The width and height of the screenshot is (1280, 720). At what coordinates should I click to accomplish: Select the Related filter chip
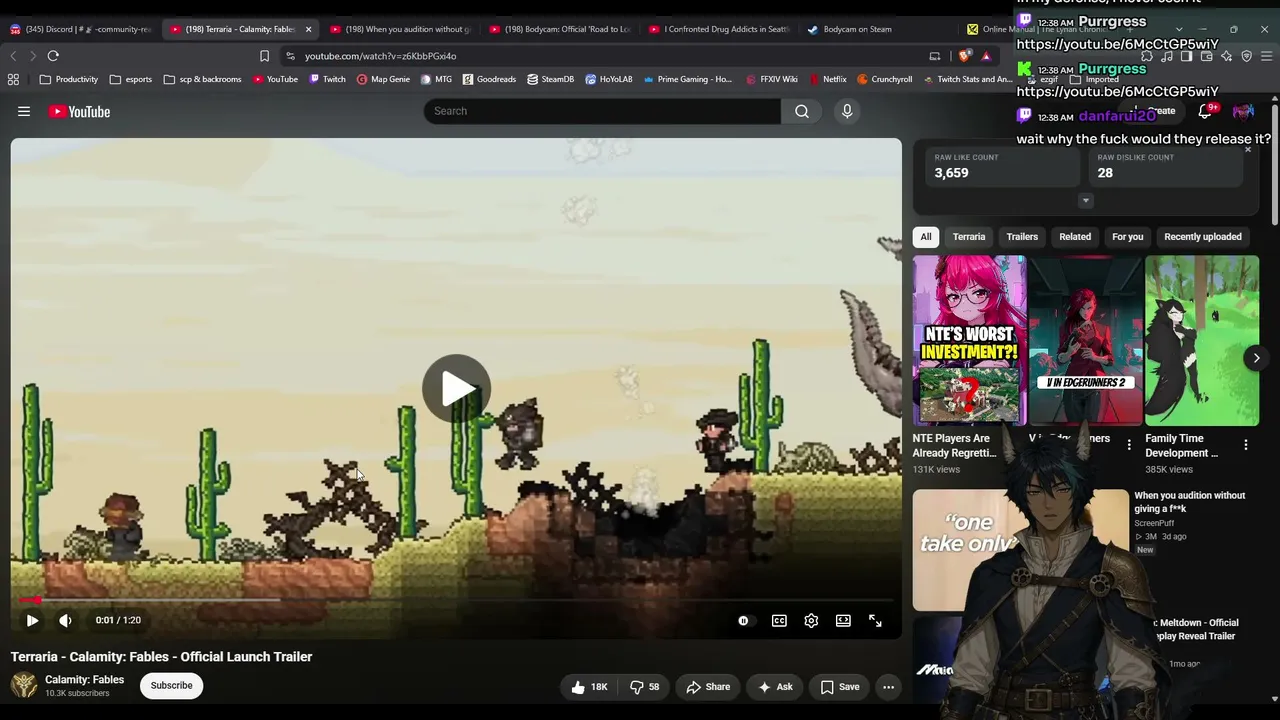[x=1075, y=237]
